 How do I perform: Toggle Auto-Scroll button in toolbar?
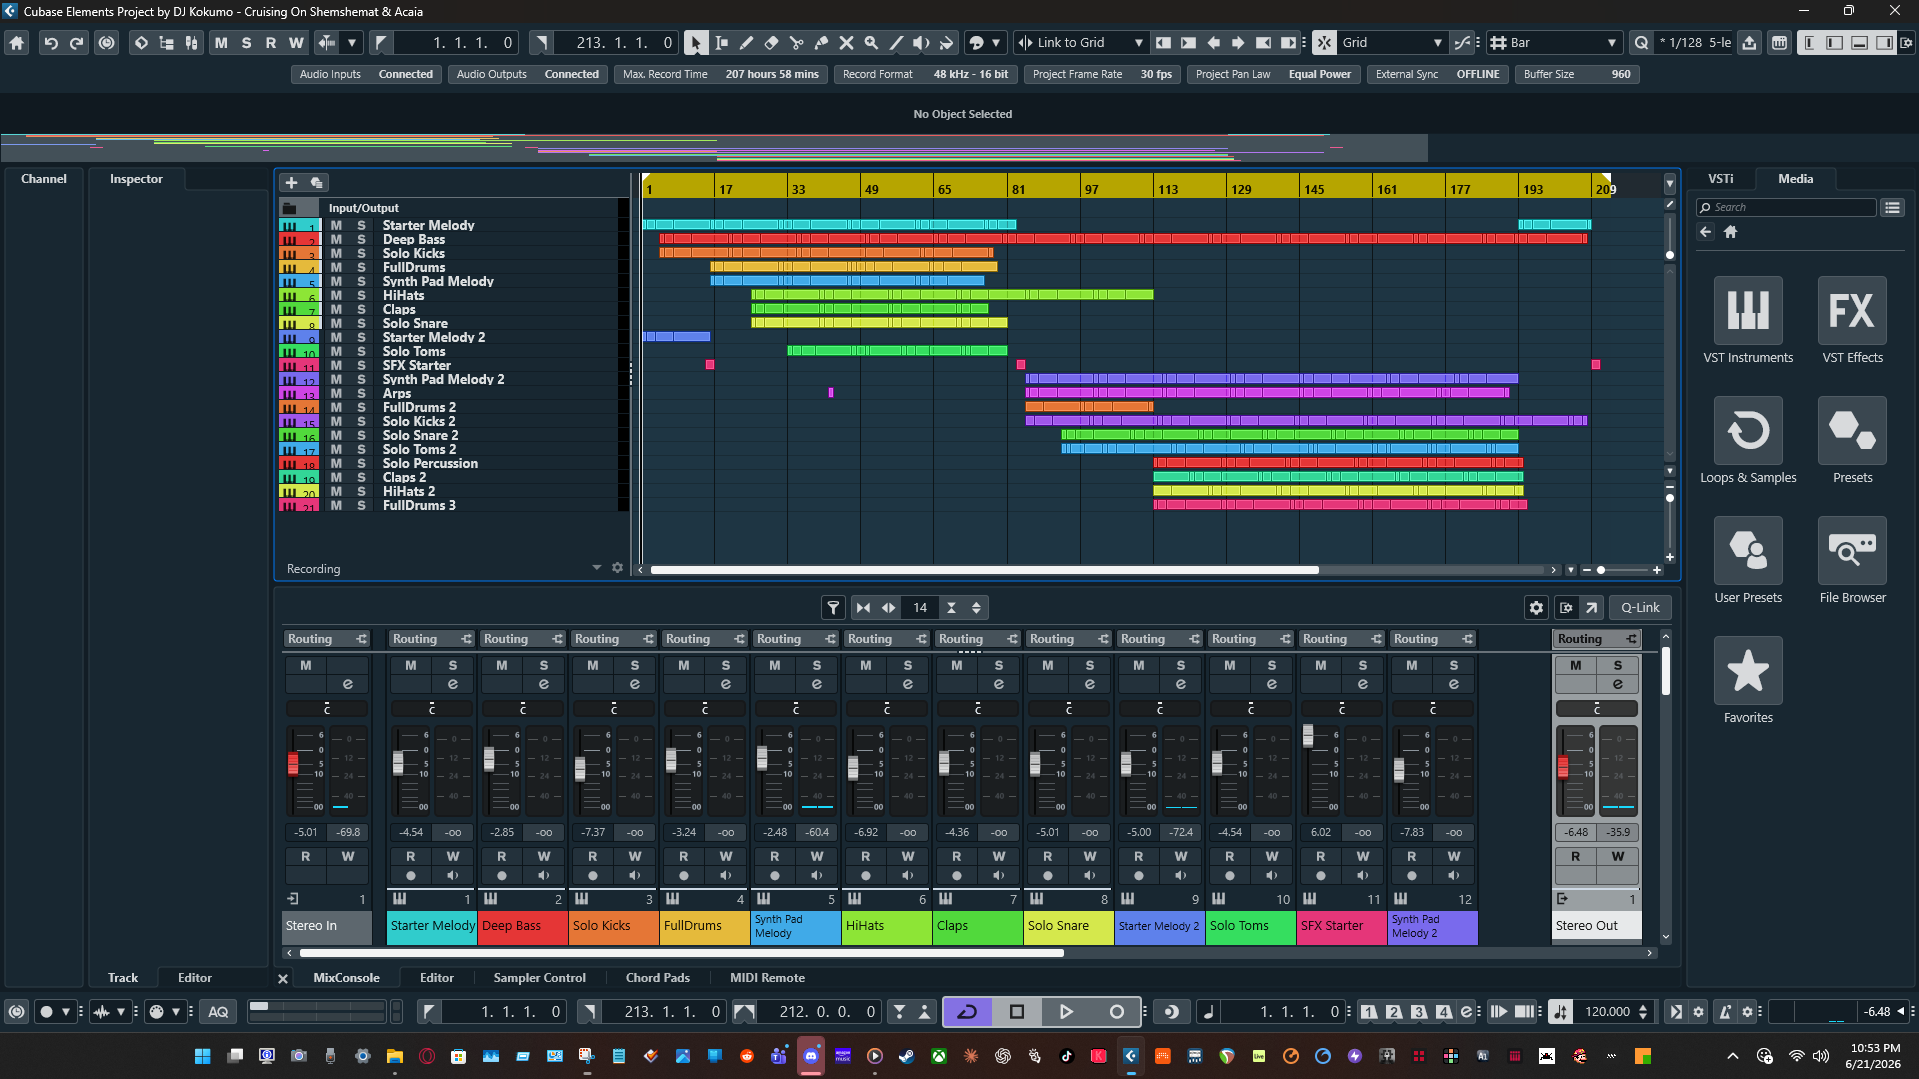[327, 43]
